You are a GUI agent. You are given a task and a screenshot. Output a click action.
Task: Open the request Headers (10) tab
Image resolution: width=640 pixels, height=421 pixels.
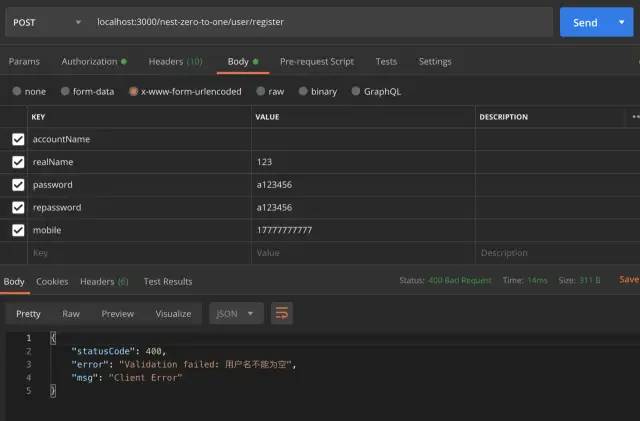(x=176, y=62)
